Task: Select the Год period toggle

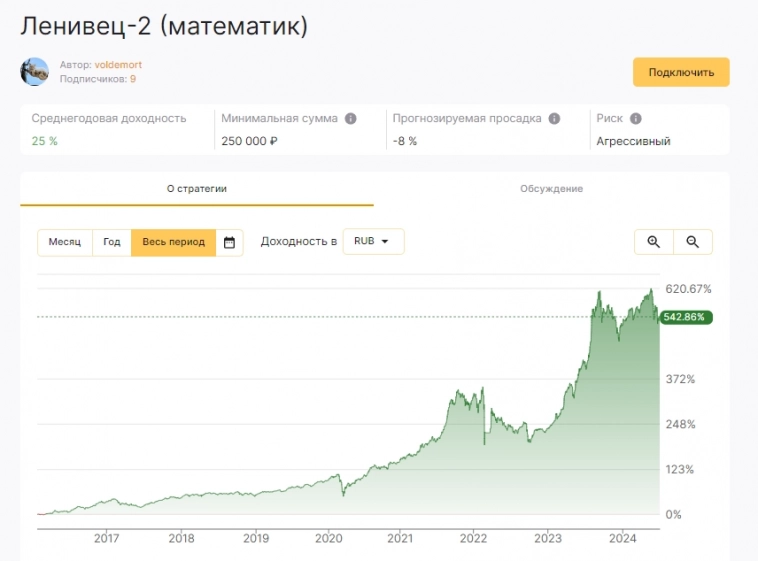Action: (112, 242)
